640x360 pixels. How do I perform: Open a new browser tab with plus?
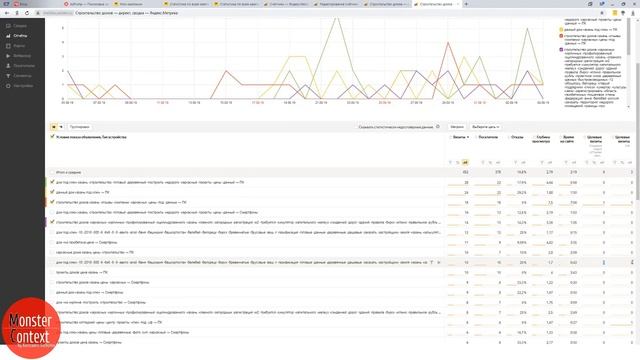[466, 4]
